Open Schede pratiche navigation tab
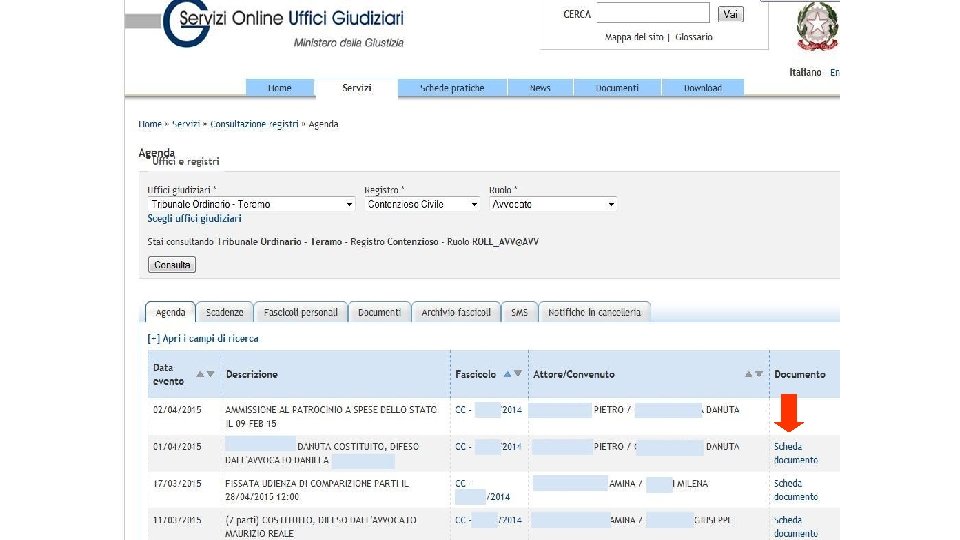Viewport: 960px width, 540px height. tap(452, 88)
